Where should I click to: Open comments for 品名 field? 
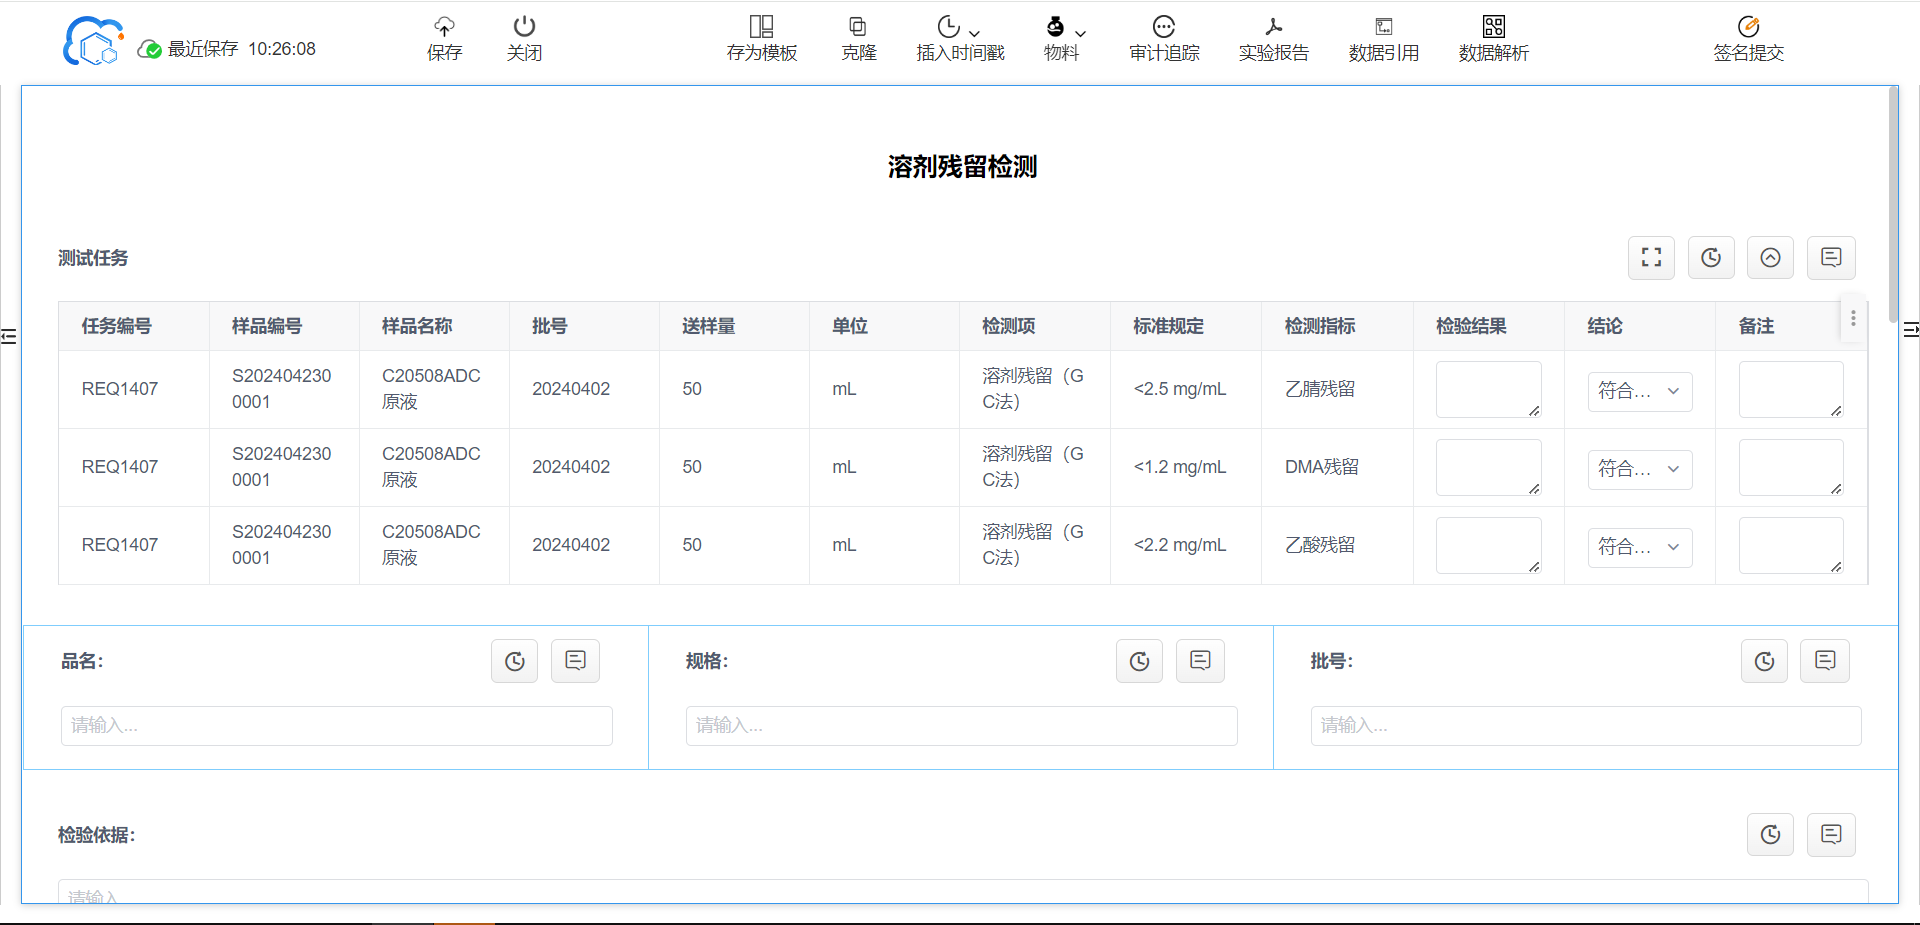point(575,661)
